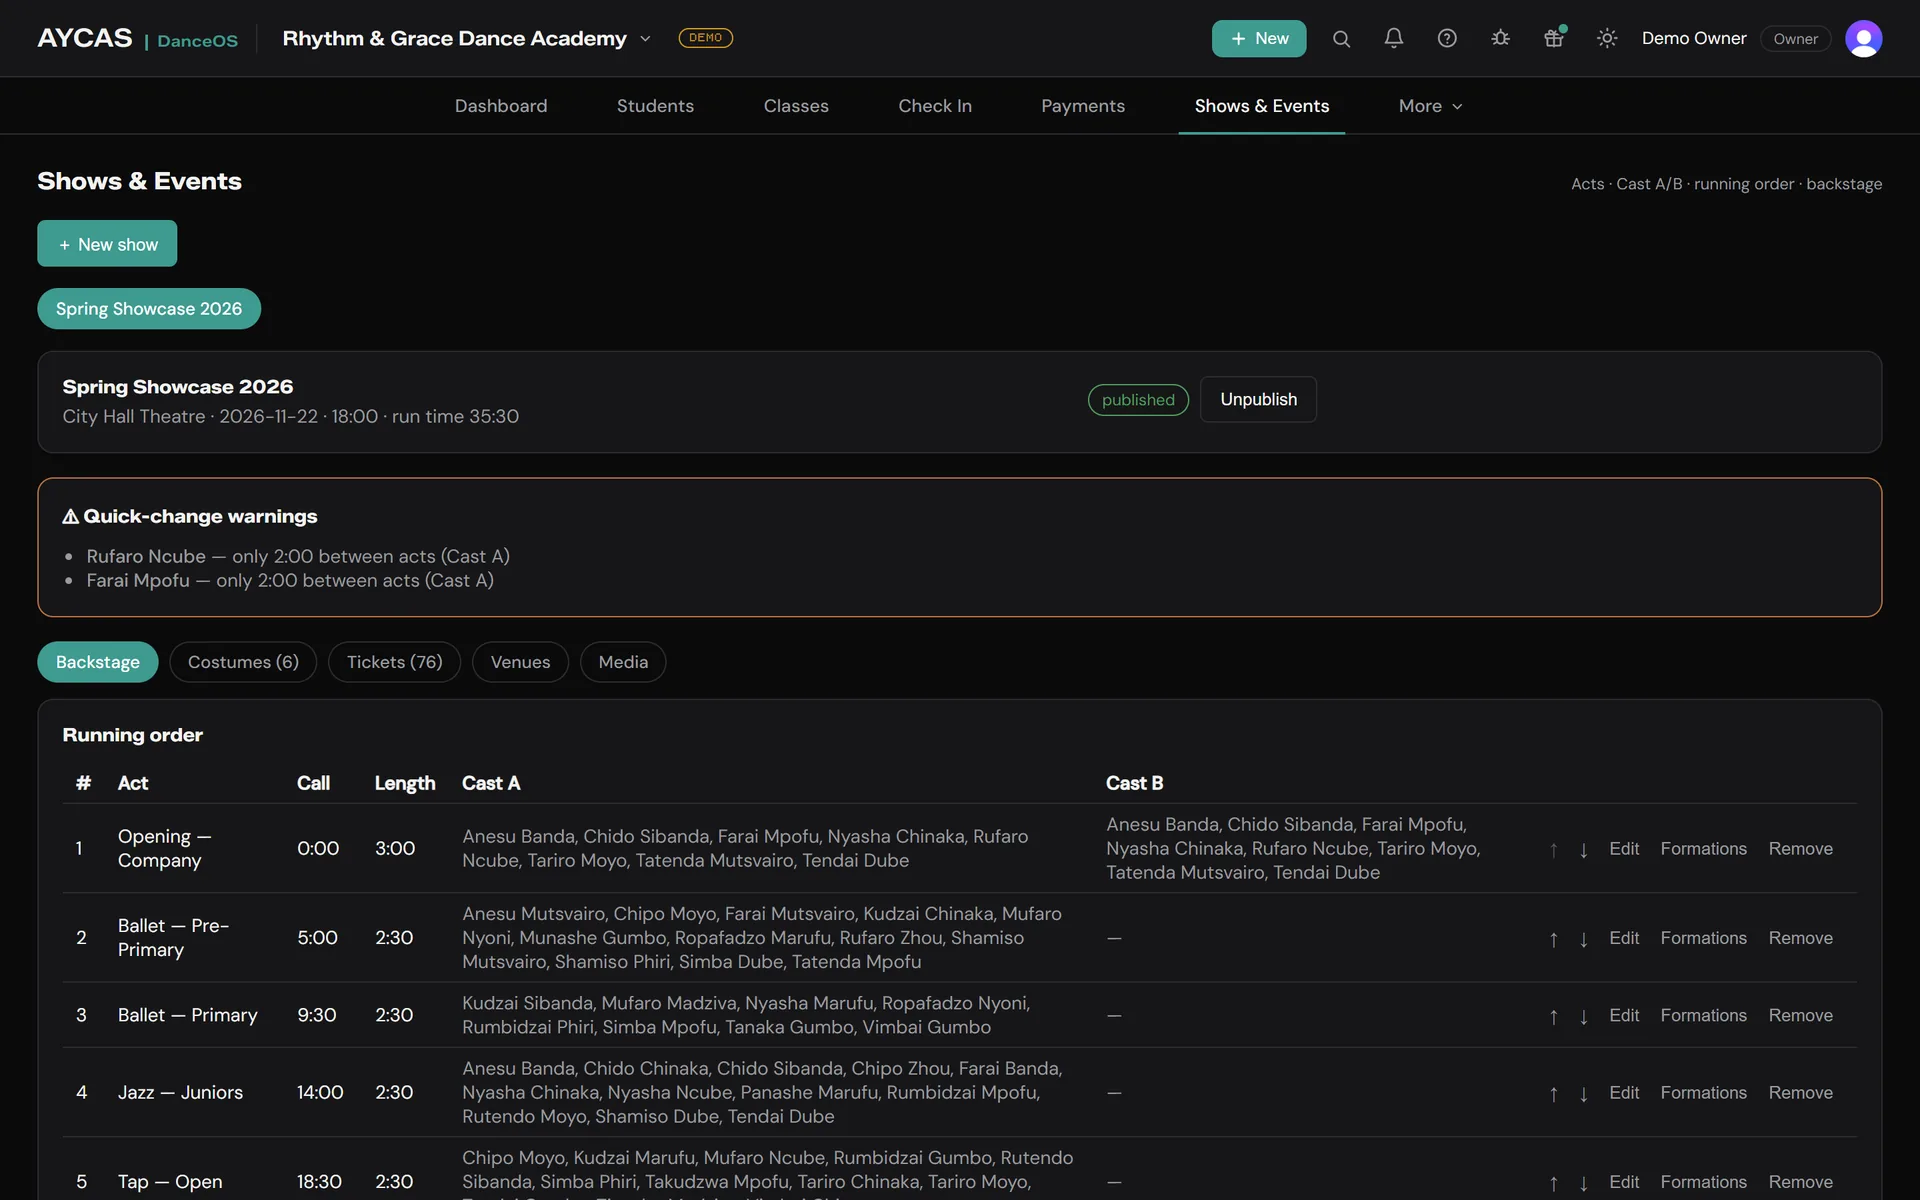Move Jazz — Juniors act down
Screen dimensions: 1920x1200
pyautogui.click(x=1584, y=1093)
